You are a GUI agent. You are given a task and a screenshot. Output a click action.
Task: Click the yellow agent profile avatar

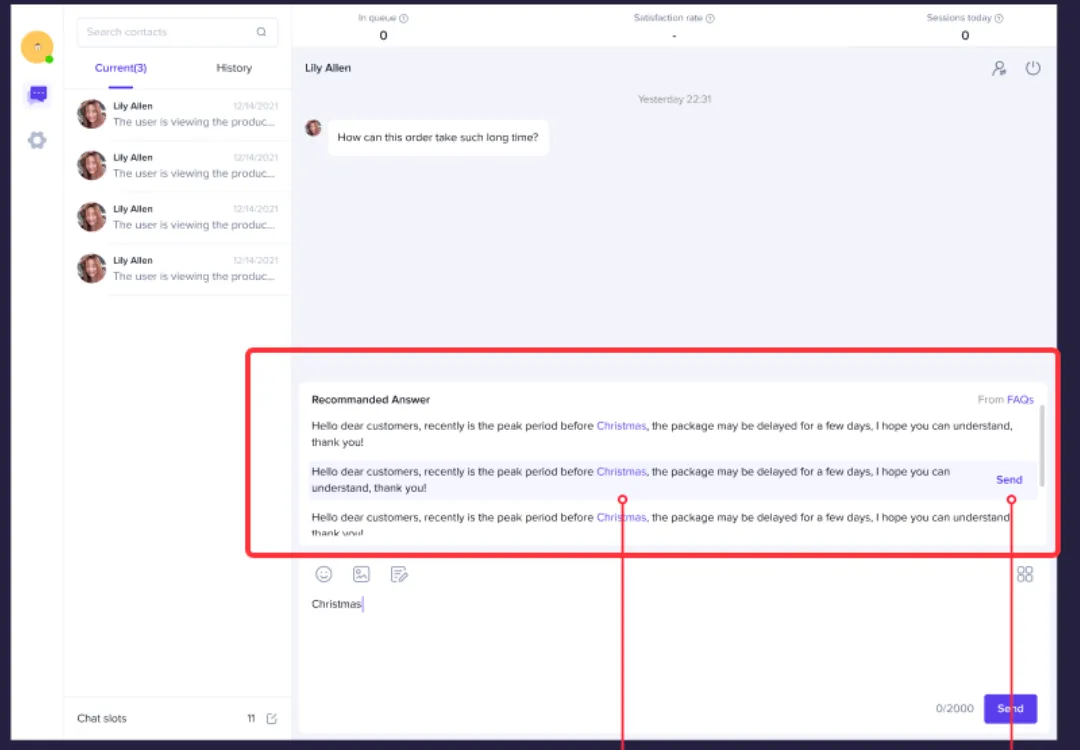point(37,47)
